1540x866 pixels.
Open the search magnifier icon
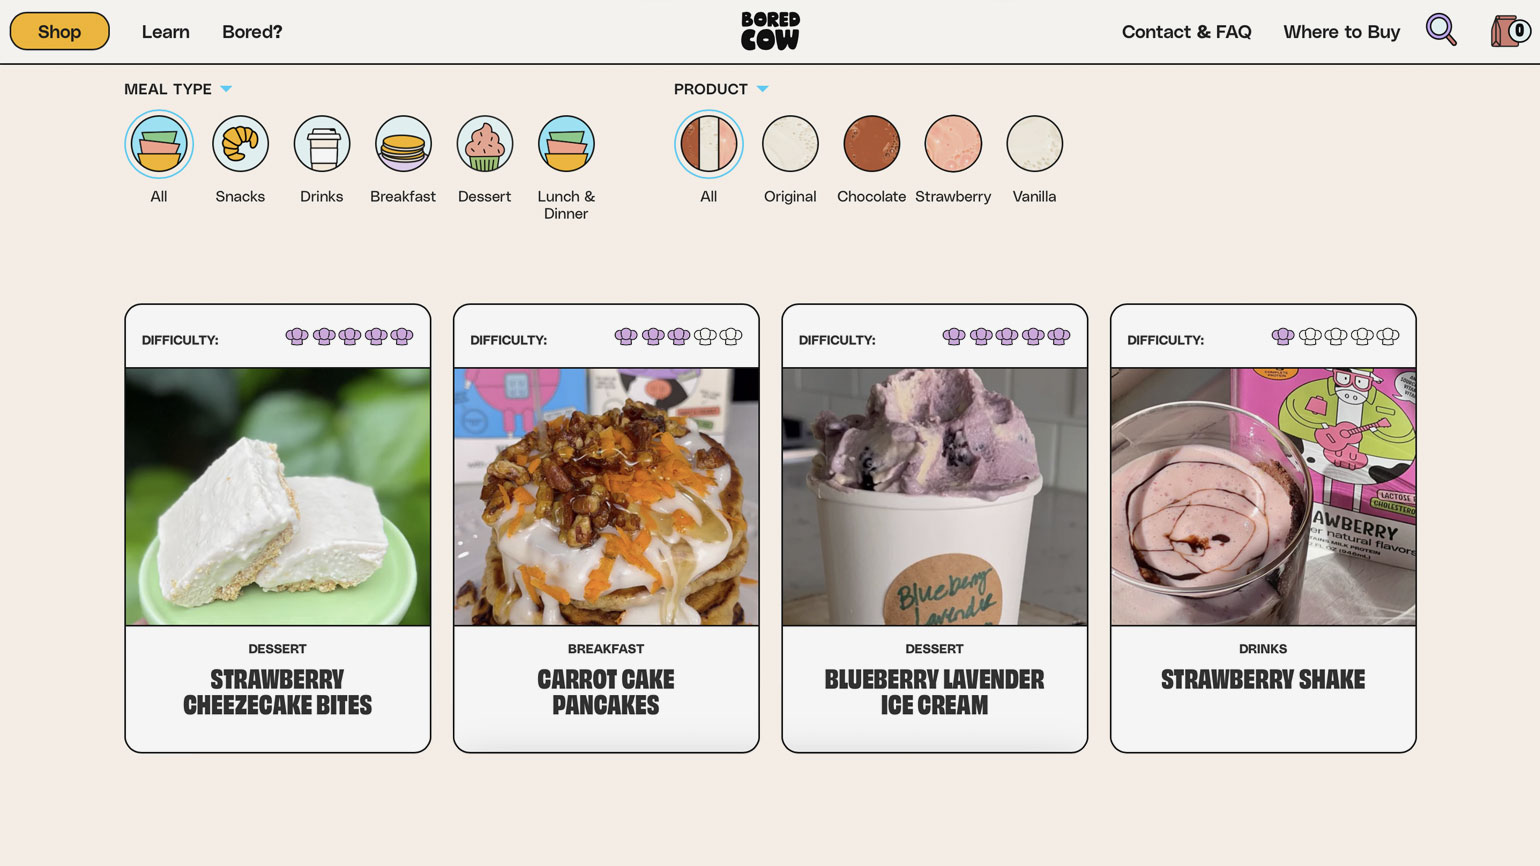[x=1441, y=31]
